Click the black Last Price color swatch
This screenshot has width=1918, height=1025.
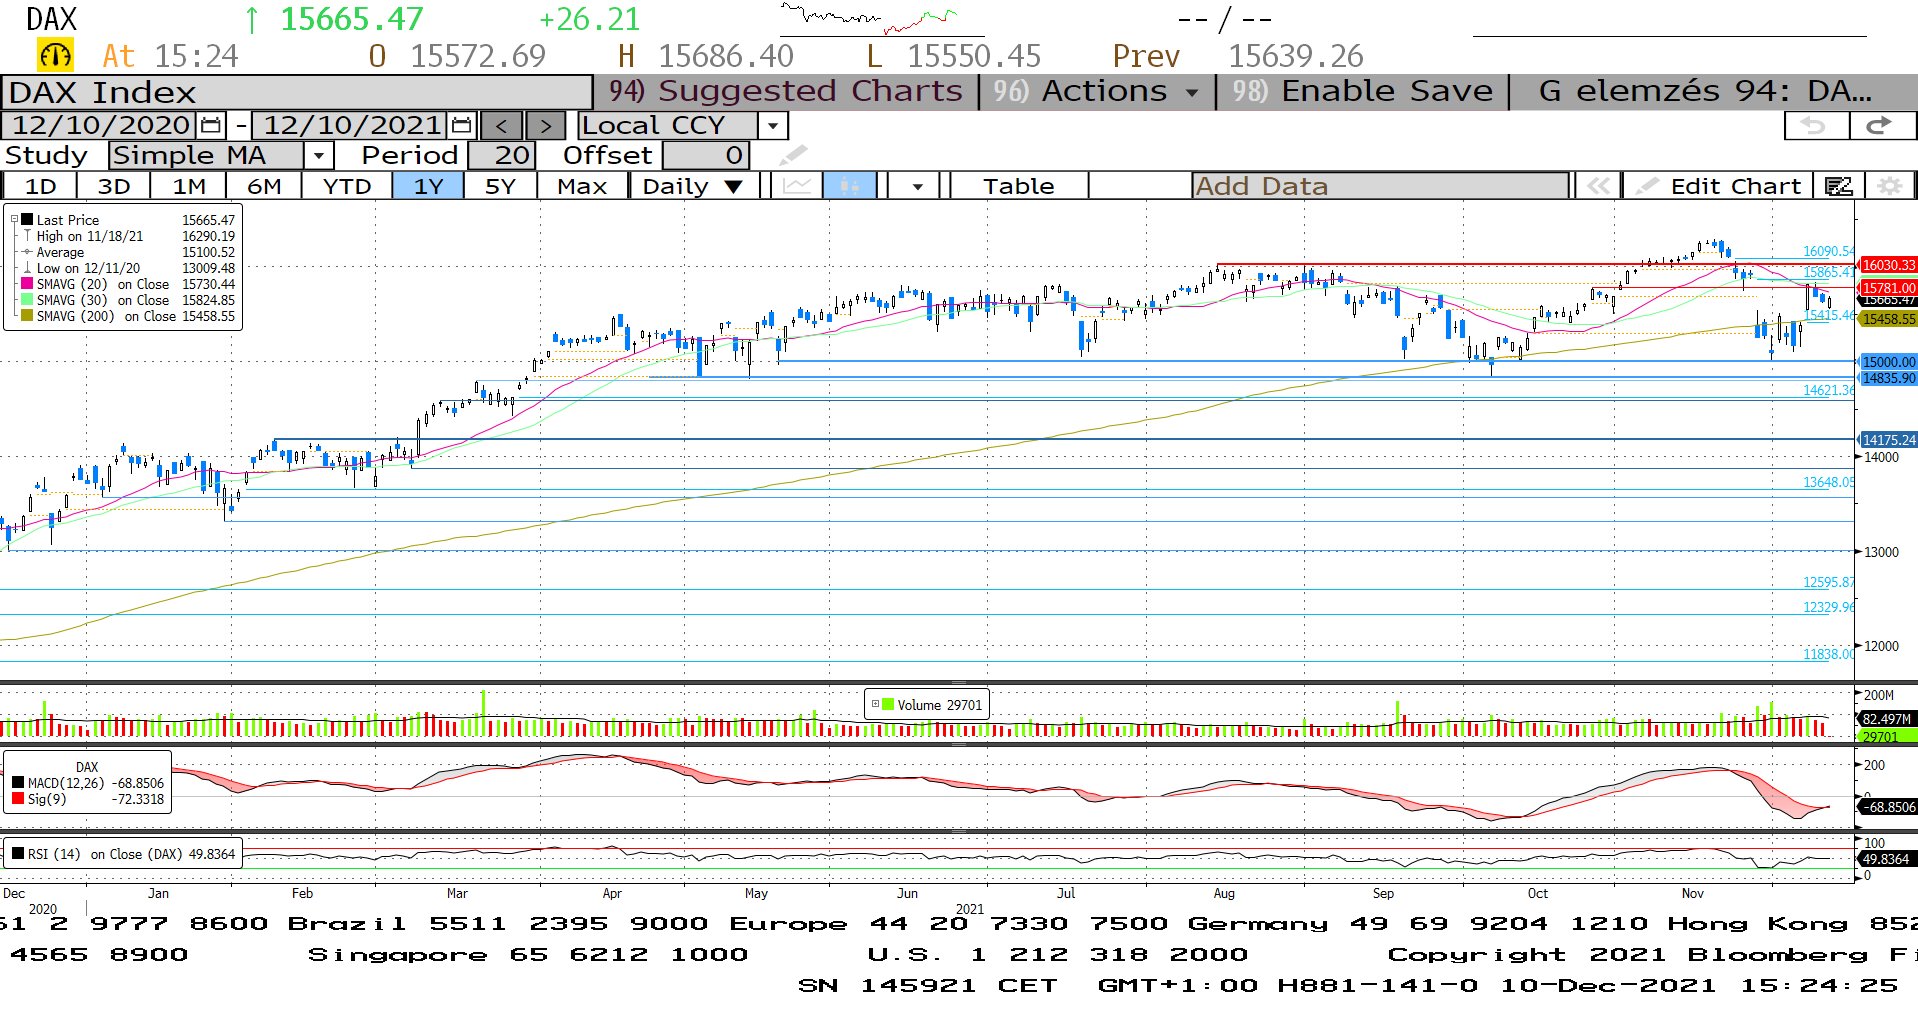[27, 219]
